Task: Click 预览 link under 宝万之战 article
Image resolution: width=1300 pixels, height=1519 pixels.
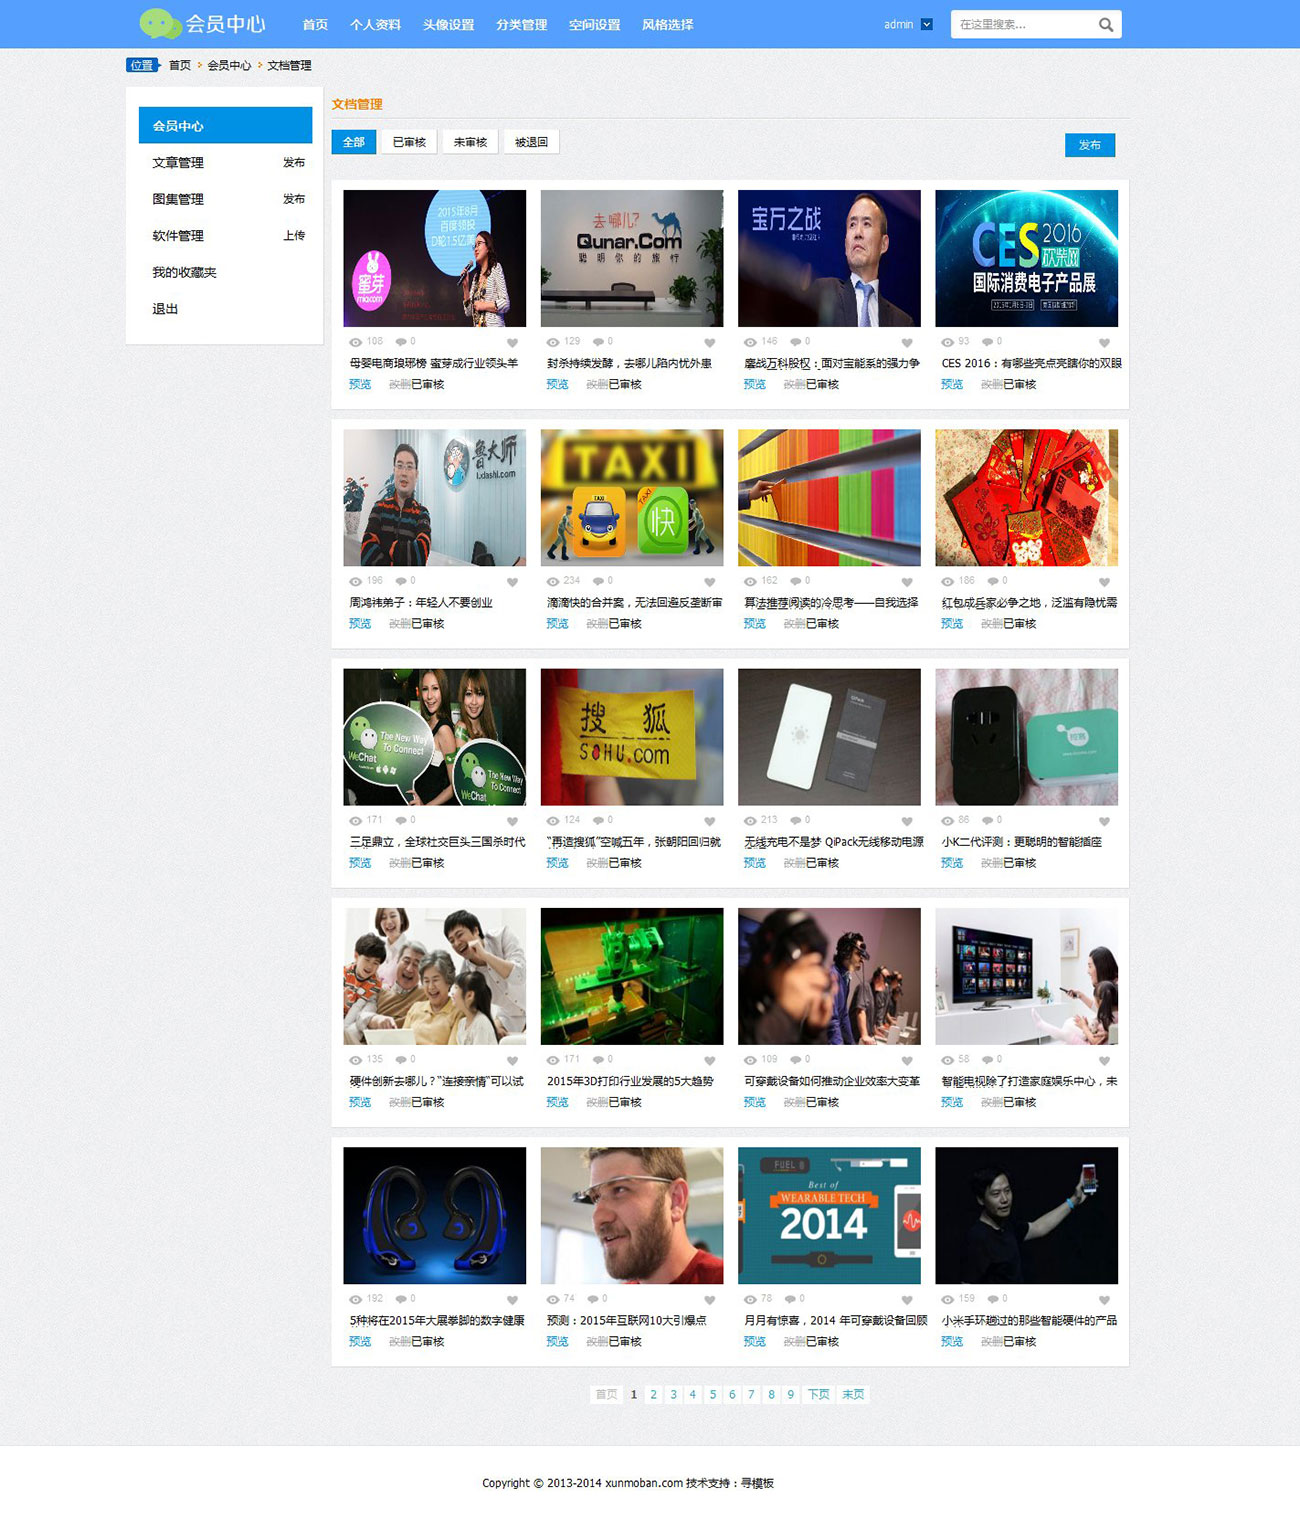Action: click(755, 385)
